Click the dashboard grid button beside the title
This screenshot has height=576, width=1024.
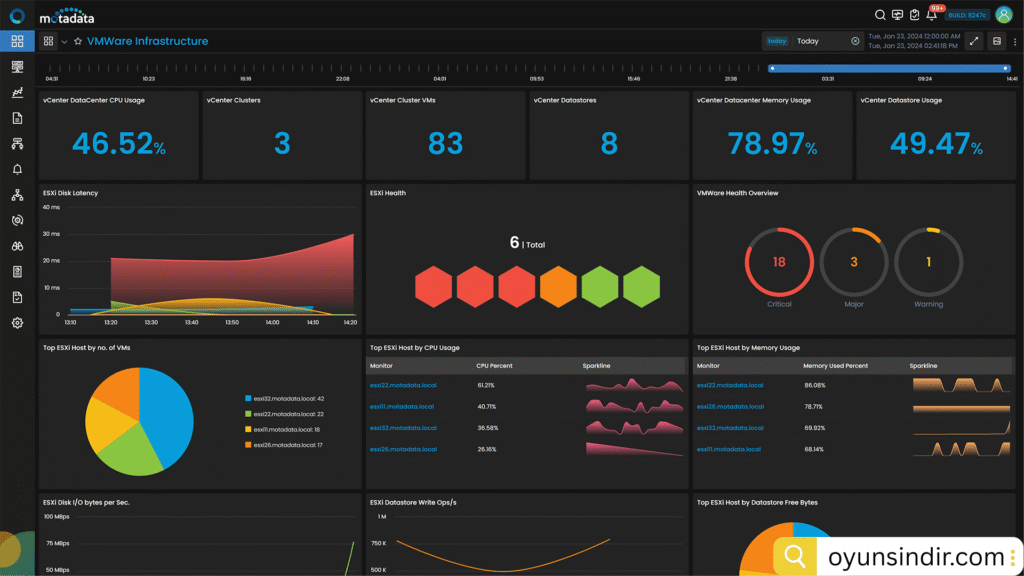click(48, 41)
